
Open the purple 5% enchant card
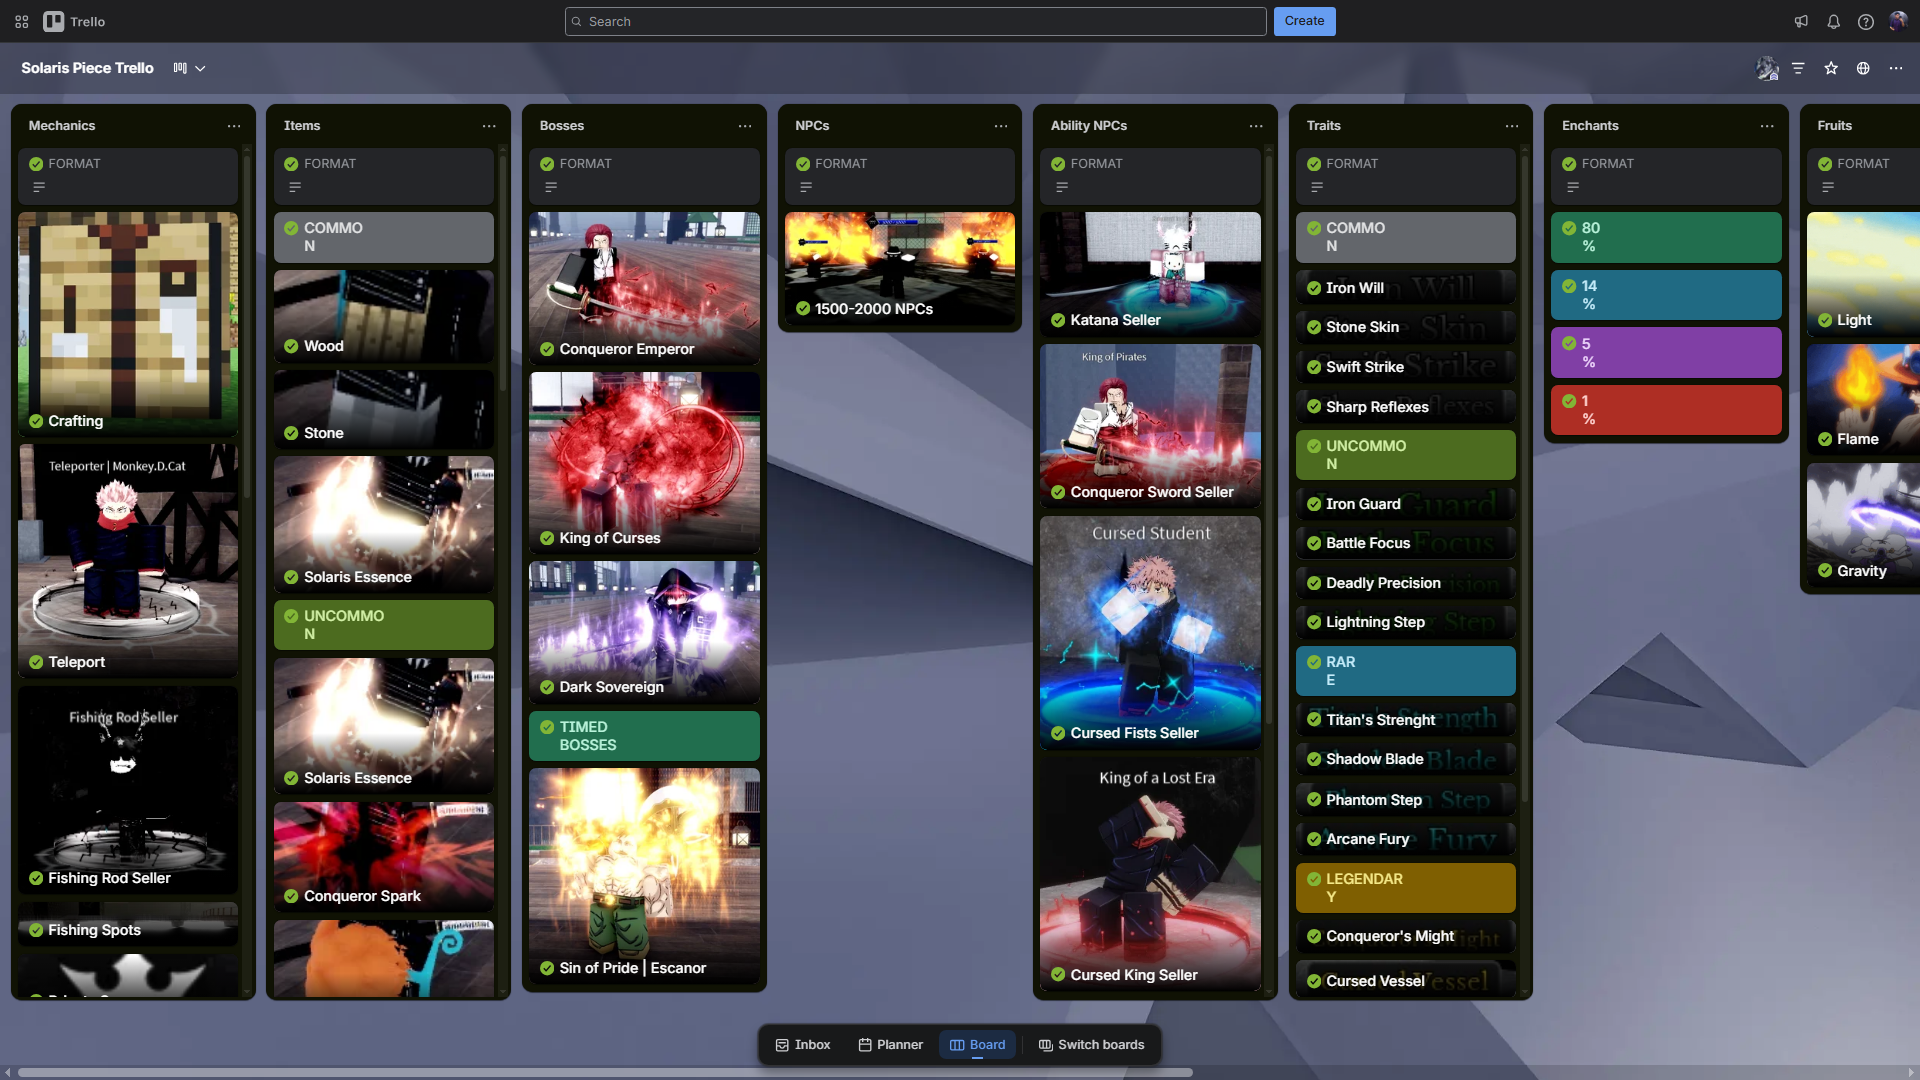pyautogui.click(x=1666, y=353)
